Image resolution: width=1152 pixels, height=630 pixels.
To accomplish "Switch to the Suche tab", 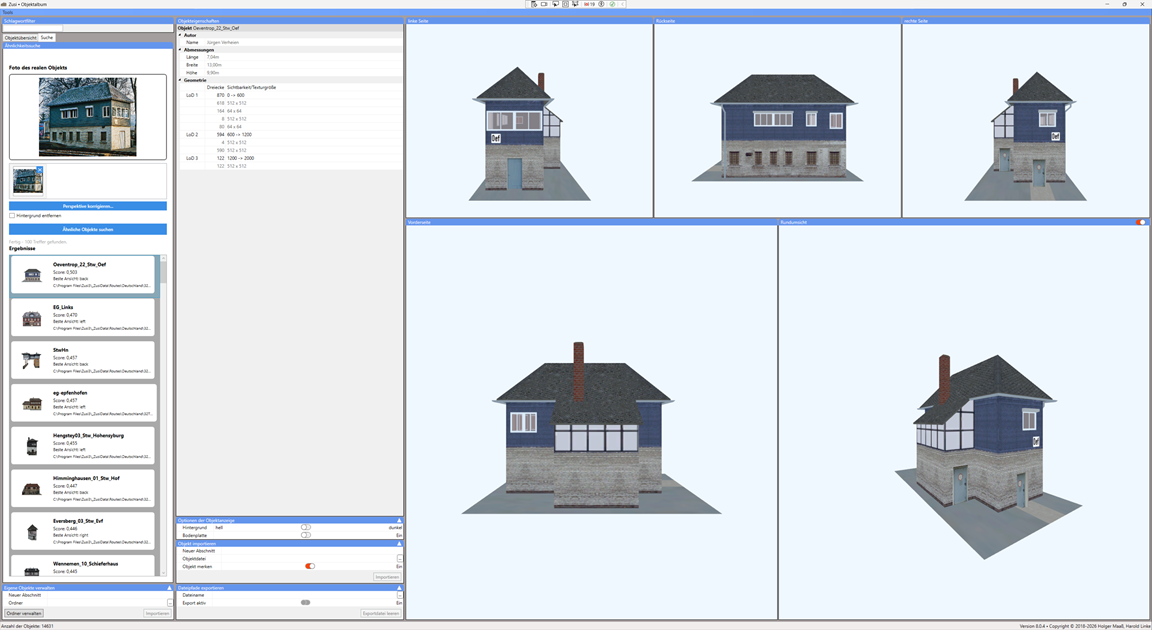I will [46, 37].
